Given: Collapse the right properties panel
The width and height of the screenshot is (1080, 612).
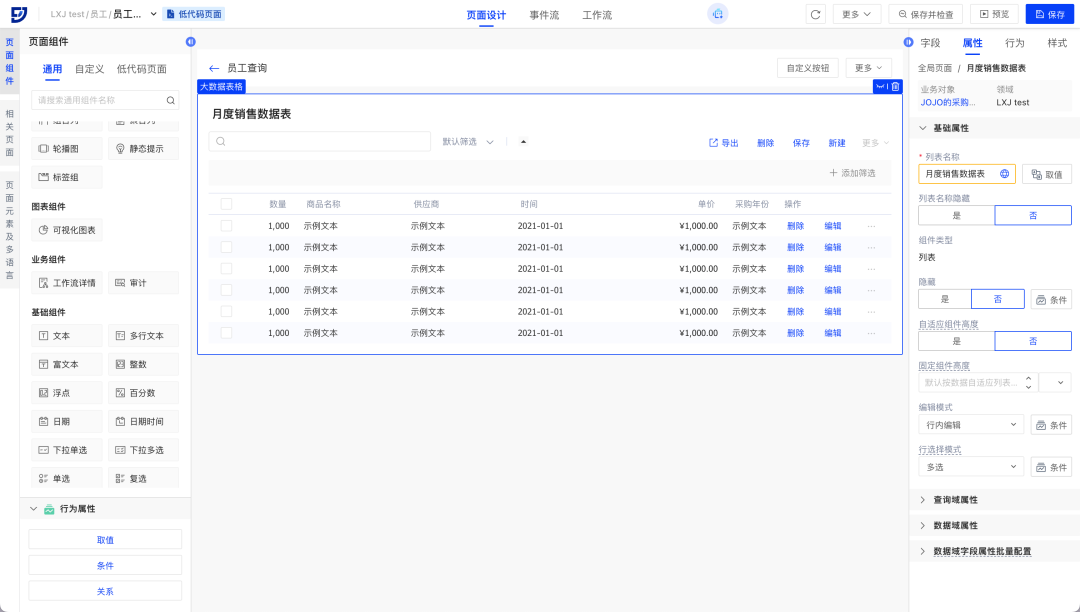Looking at the screenshot, I should pyautogui.click(x=908, y=42).
